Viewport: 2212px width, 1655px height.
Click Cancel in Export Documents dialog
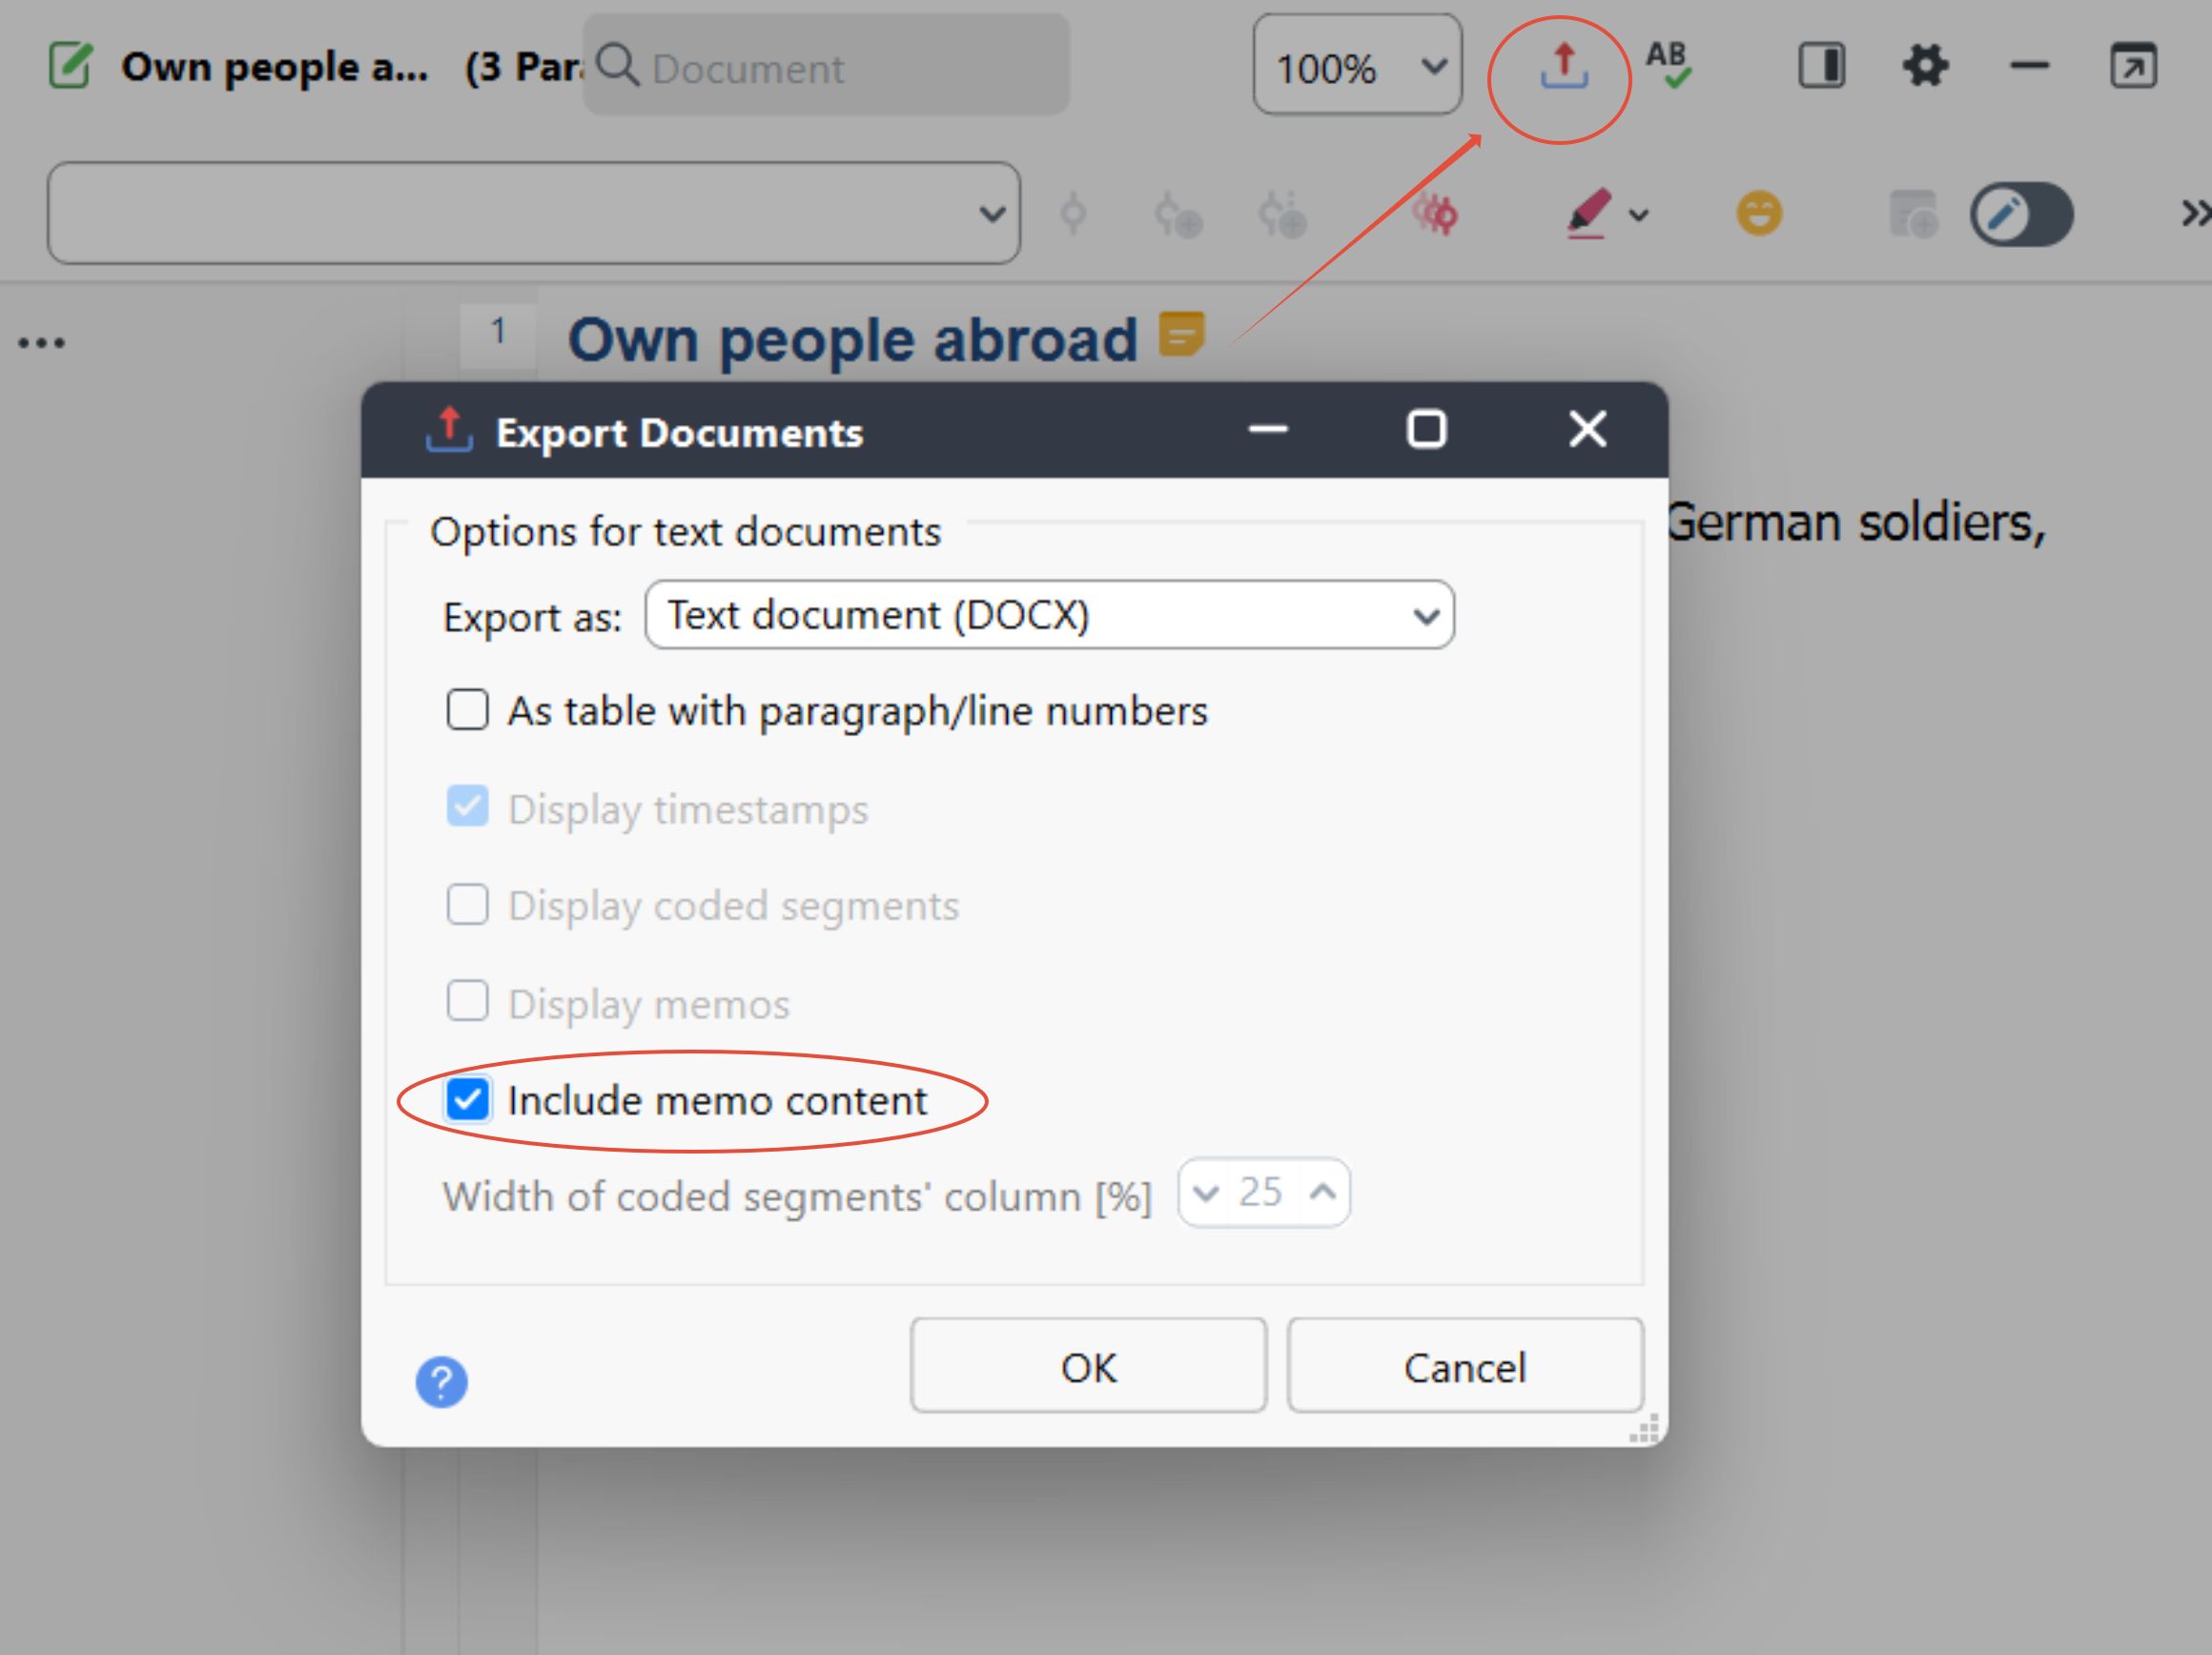[x=1464, y=1366]
